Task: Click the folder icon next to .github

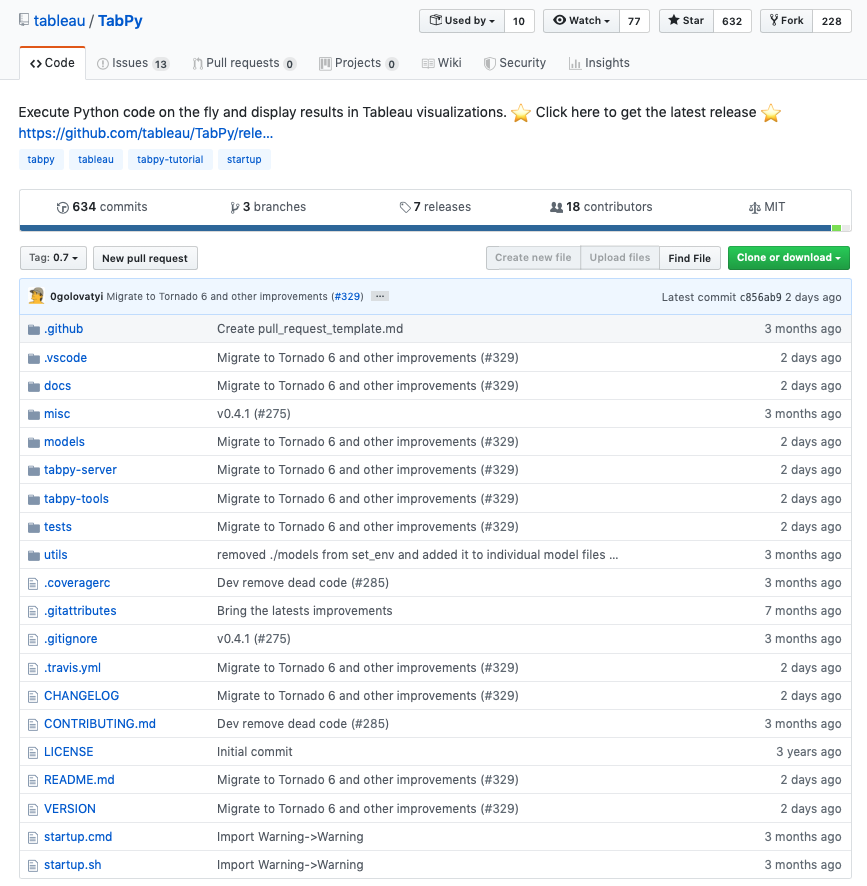Action: [x=34, y=329]
